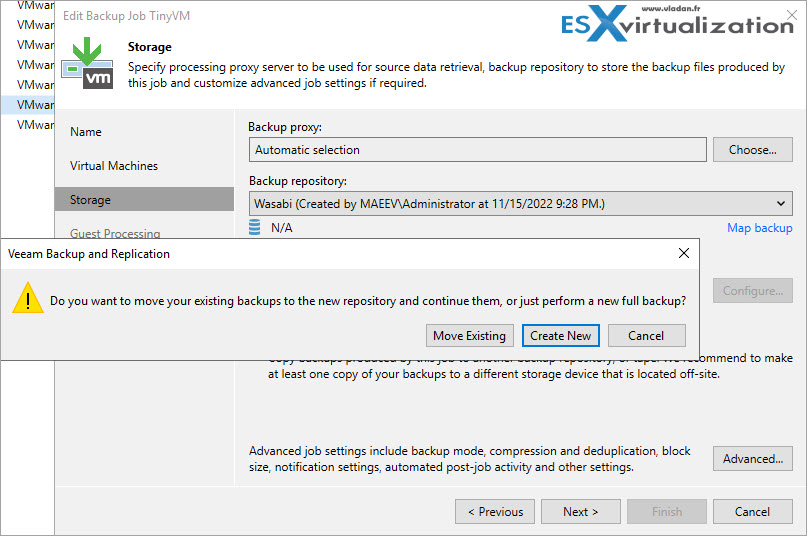Select the Virtual Machines wizard step

click(x=114, y=166)
